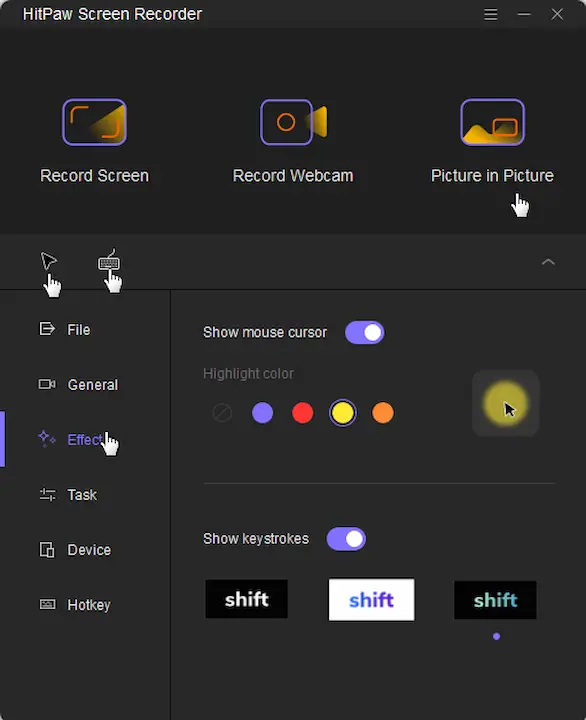Click the Picture in Picture icon
Screen dimensions: 586x720
pos(492,122)
